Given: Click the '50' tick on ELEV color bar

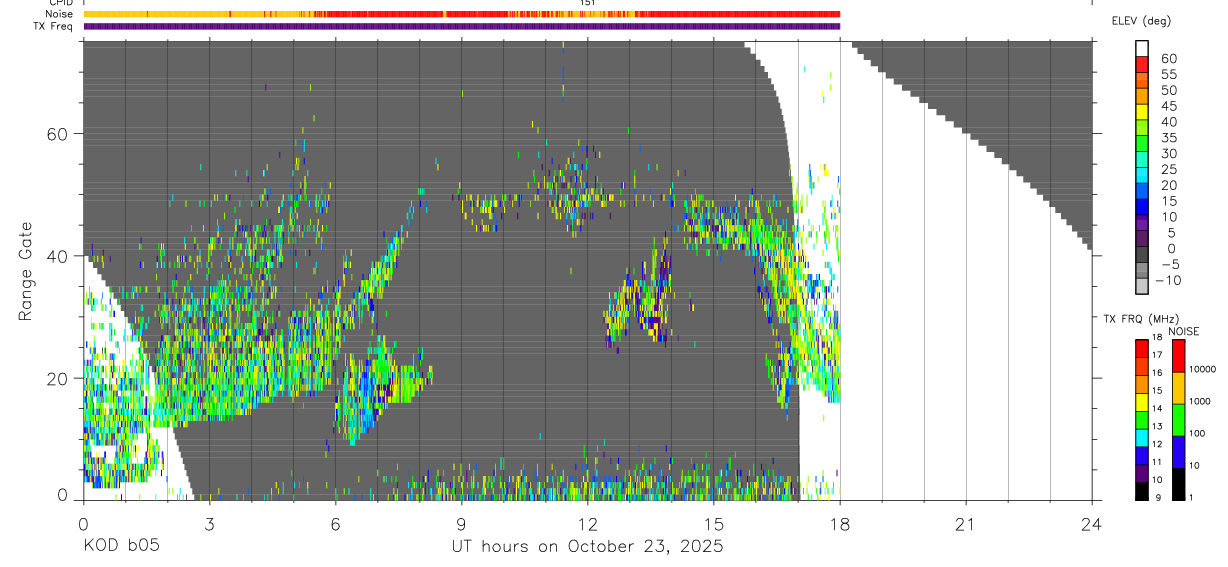Looking at the screenshot, I should coord(1168,91).
